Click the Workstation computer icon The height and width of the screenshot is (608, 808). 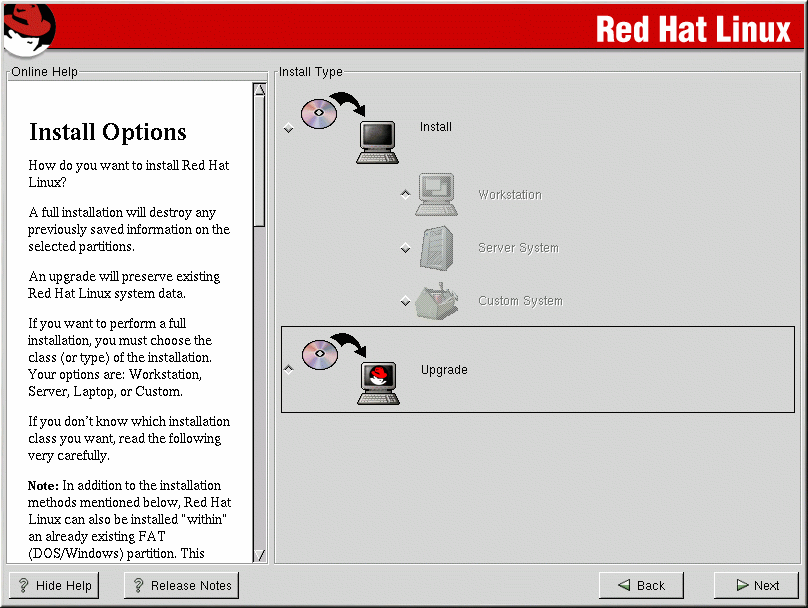(x=436, y=195)
